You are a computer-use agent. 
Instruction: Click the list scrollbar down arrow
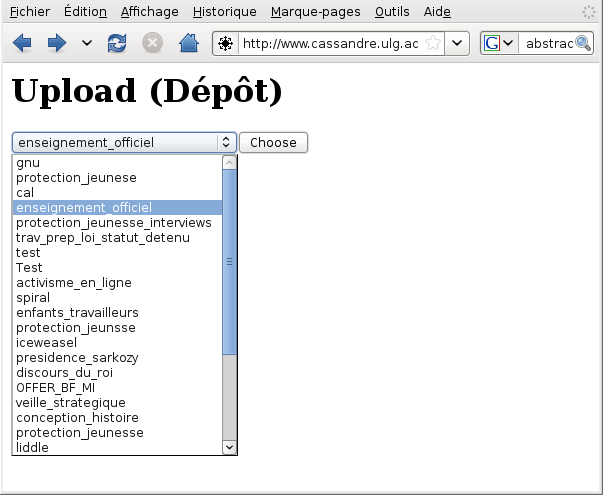229,447
